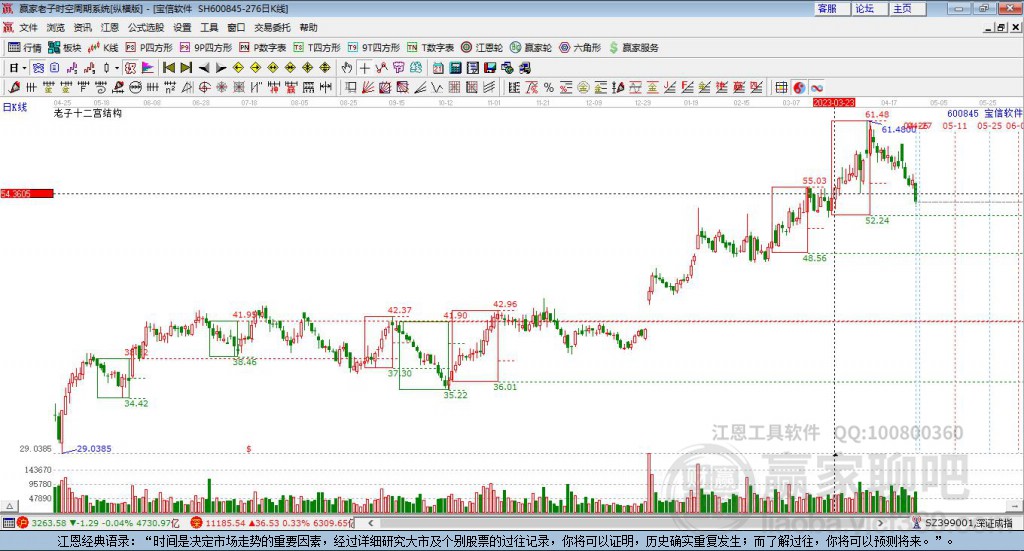This screenshot has width=1024, height=551.
Task: Open the 交易委托 menu
Action: [x=272, y=27]
